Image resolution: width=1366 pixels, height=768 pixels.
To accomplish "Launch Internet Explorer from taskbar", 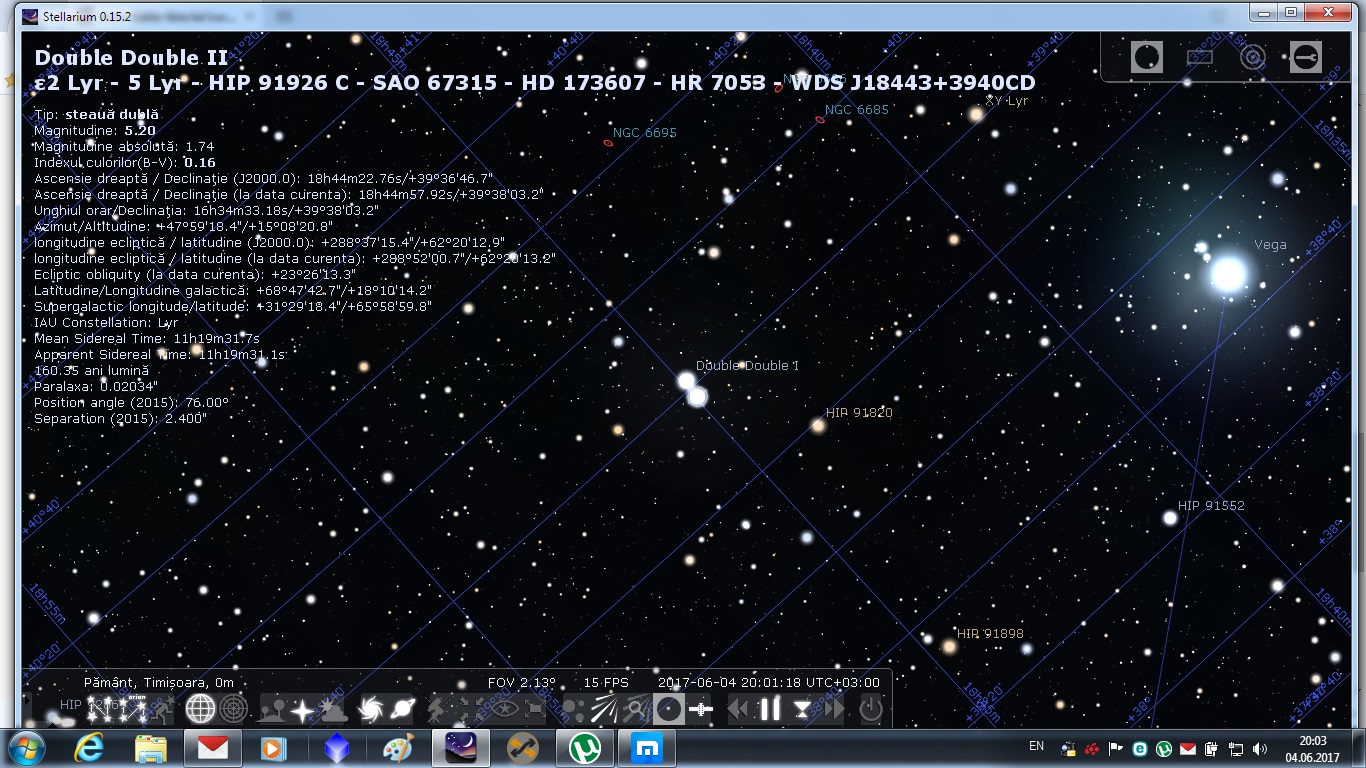I will (90, 748).
